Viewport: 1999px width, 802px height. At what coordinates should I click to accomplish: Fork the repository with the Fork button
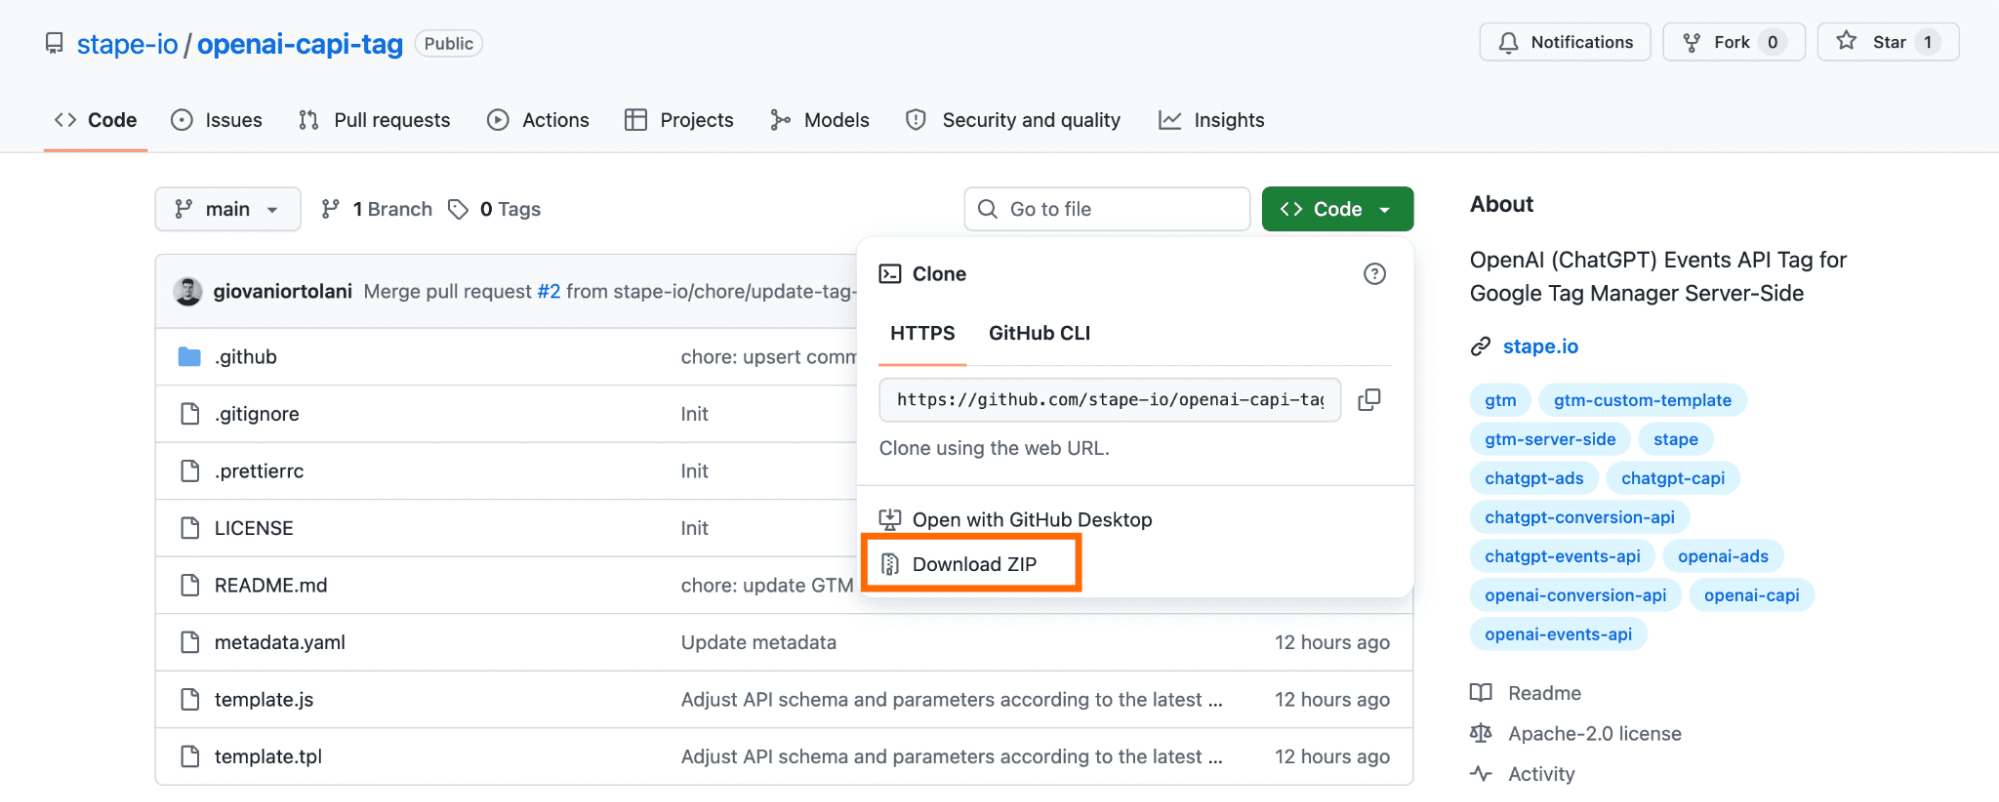click(1733, 42)
